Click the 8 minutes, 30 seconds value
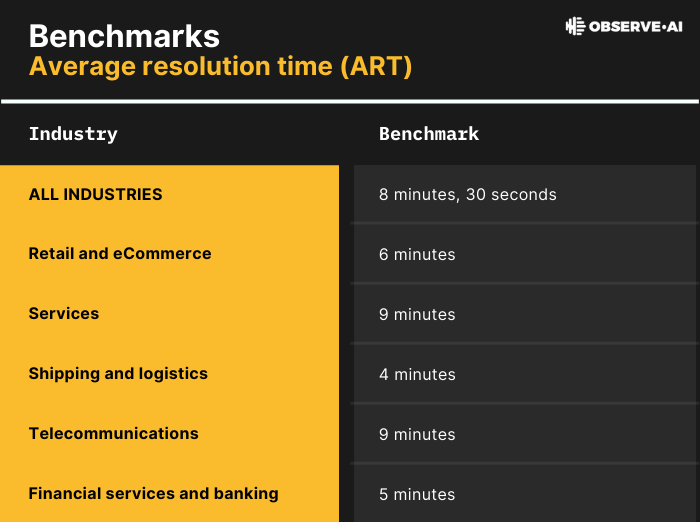The width and height of the screenshot is (700, 522). (467, 194)
